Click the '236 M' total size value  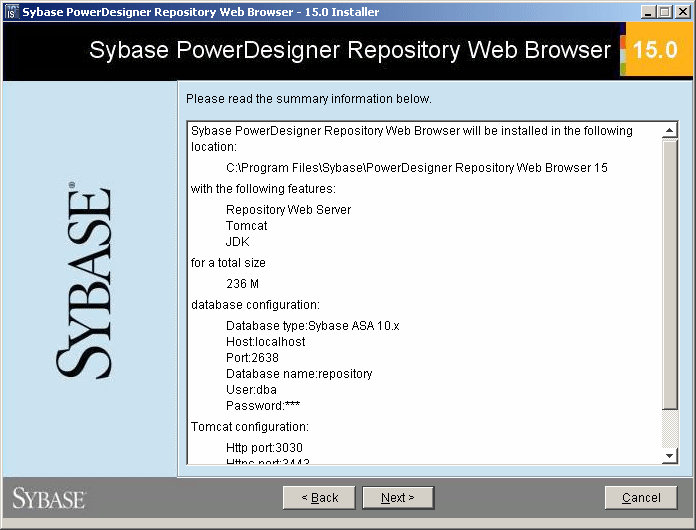pos(242,284)
